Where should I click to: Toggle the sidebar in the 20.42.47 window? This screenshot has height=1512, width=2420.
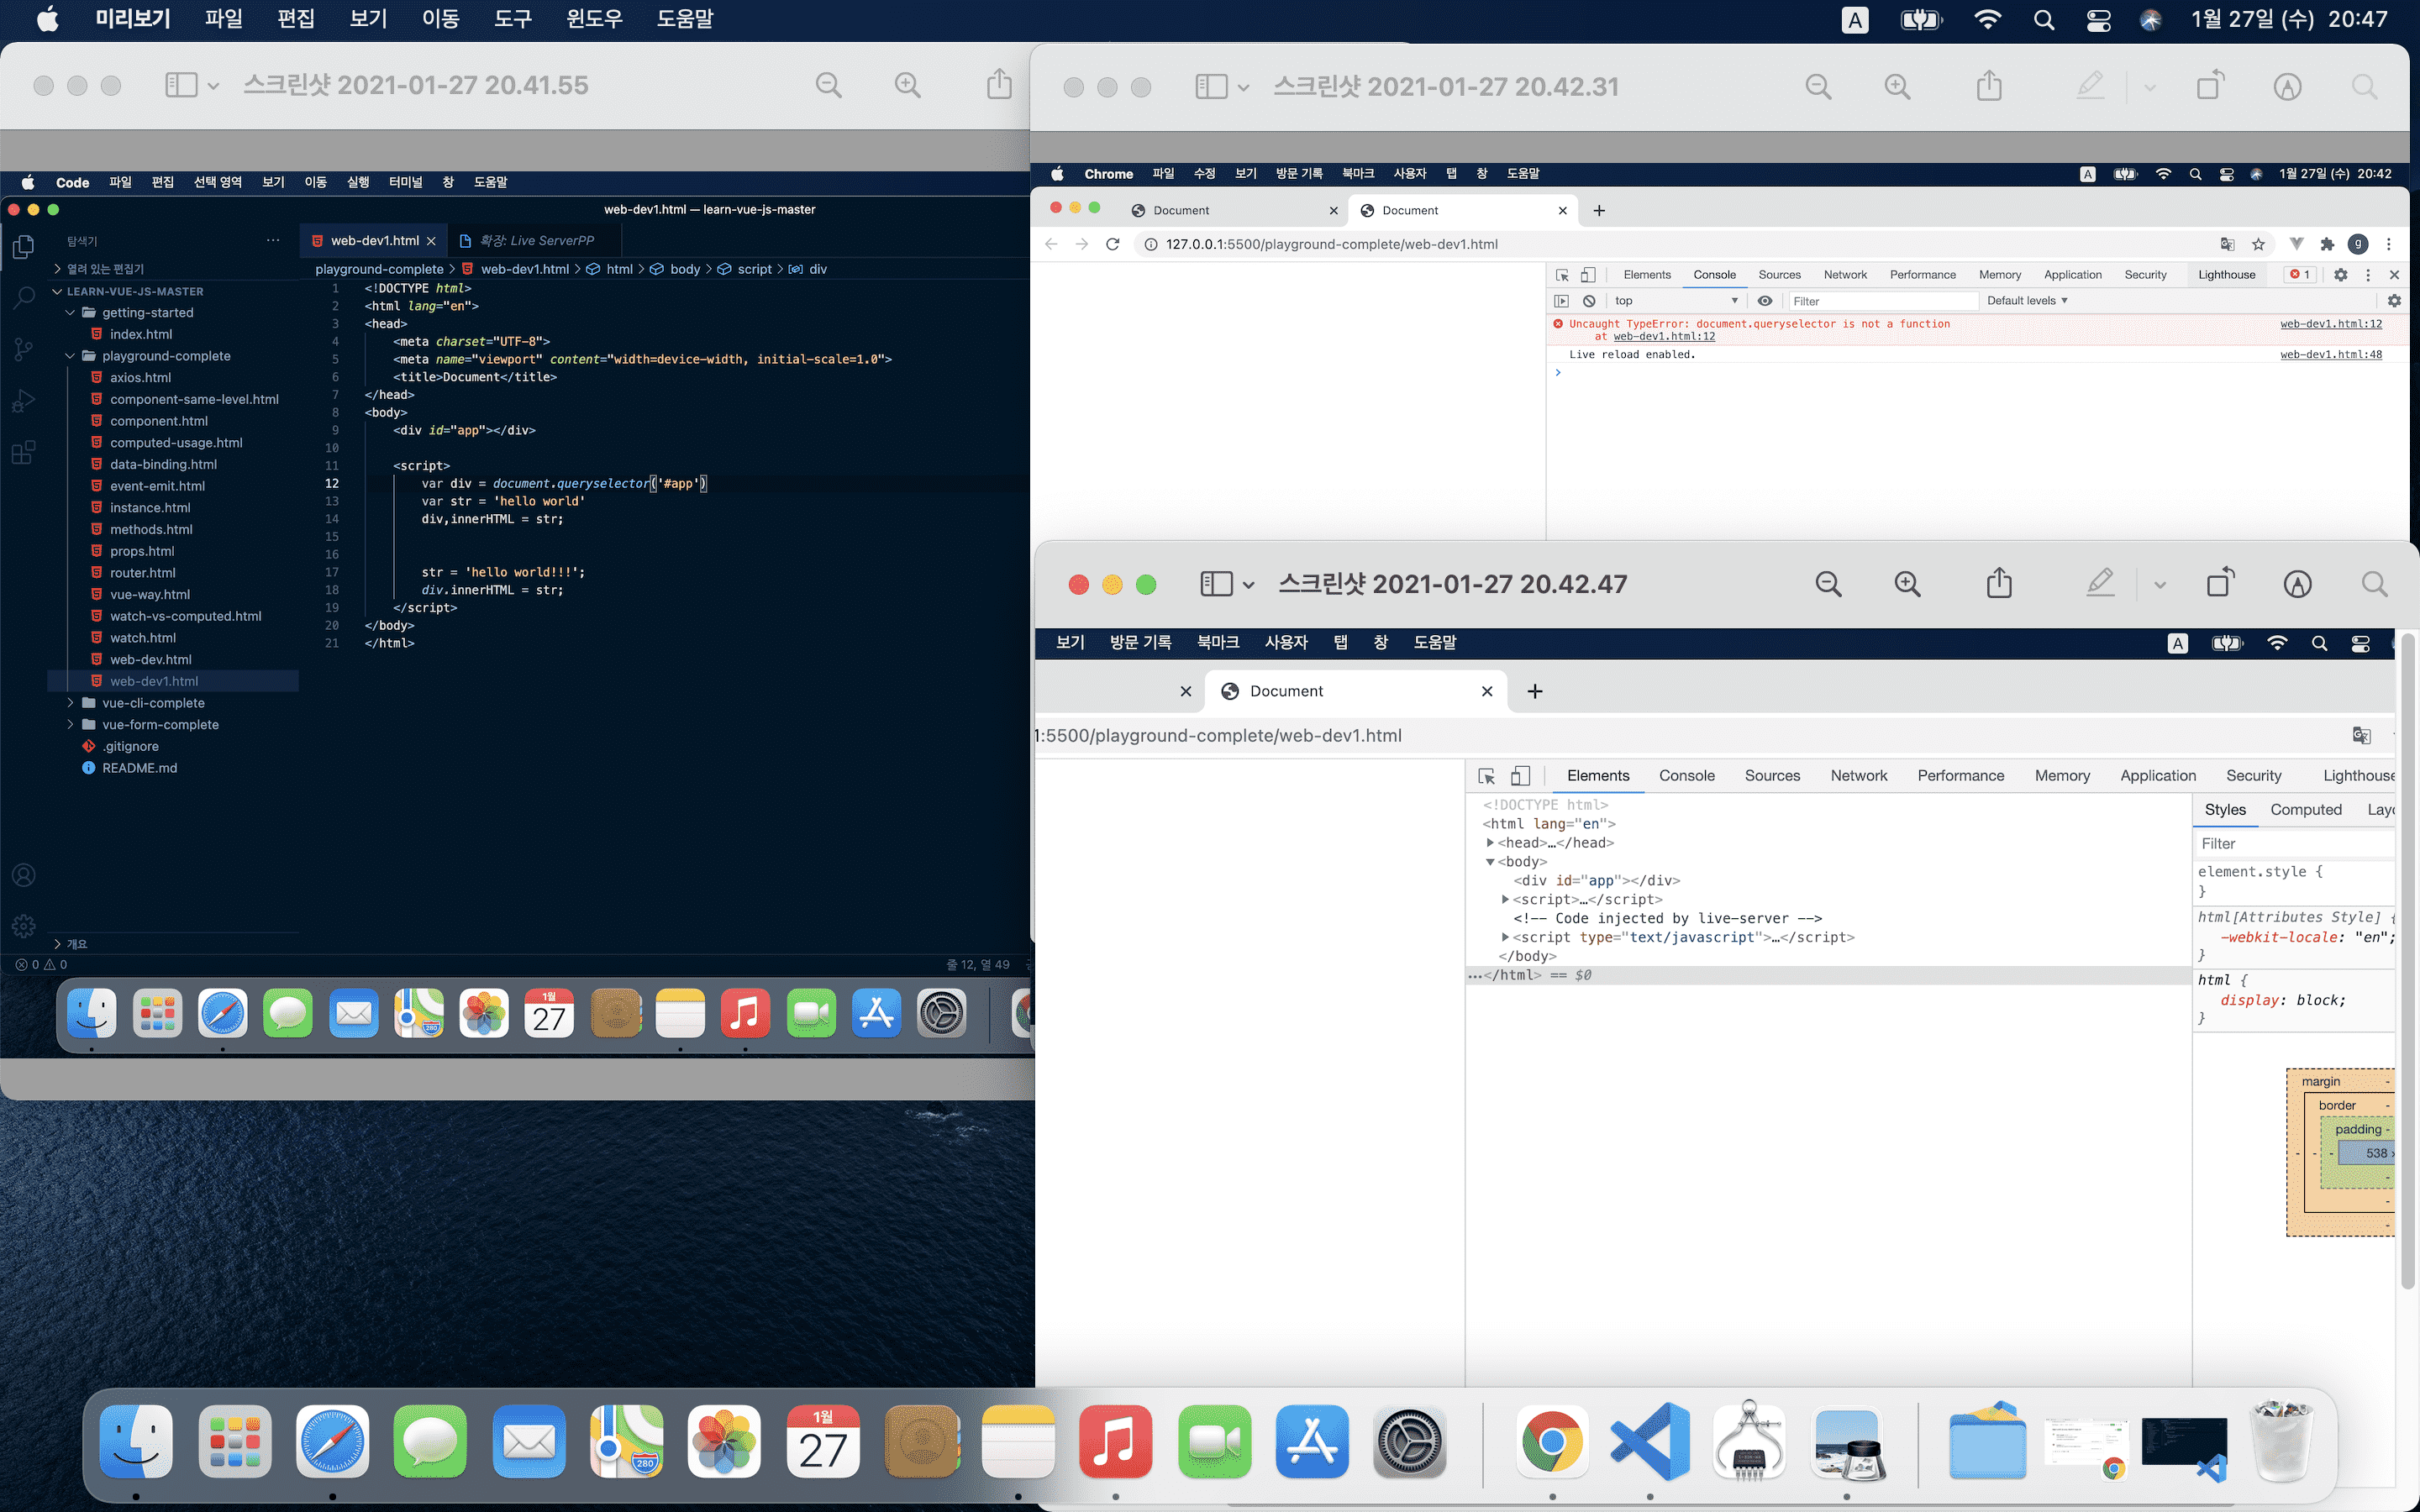tap(1215, 584)
